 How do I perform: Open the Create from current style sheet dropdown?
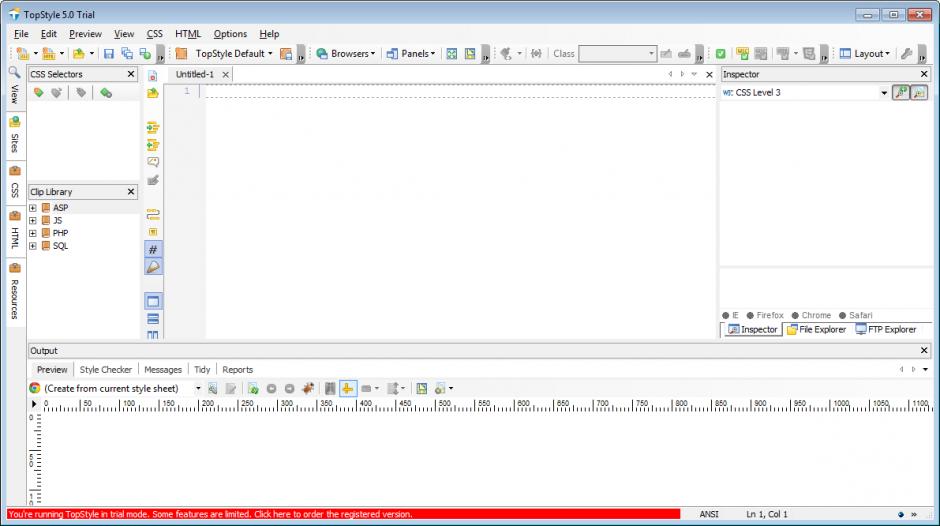[198, 389]
